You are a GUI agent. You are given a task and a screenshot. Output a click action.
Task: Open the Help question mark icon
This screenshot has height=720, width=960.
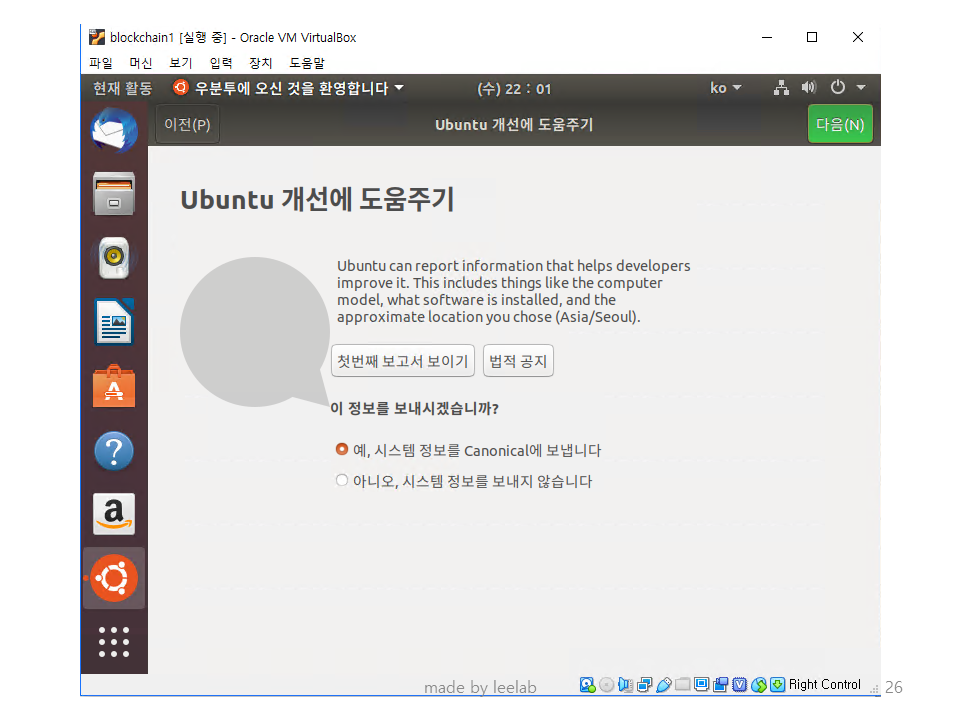tap(114, 451)
